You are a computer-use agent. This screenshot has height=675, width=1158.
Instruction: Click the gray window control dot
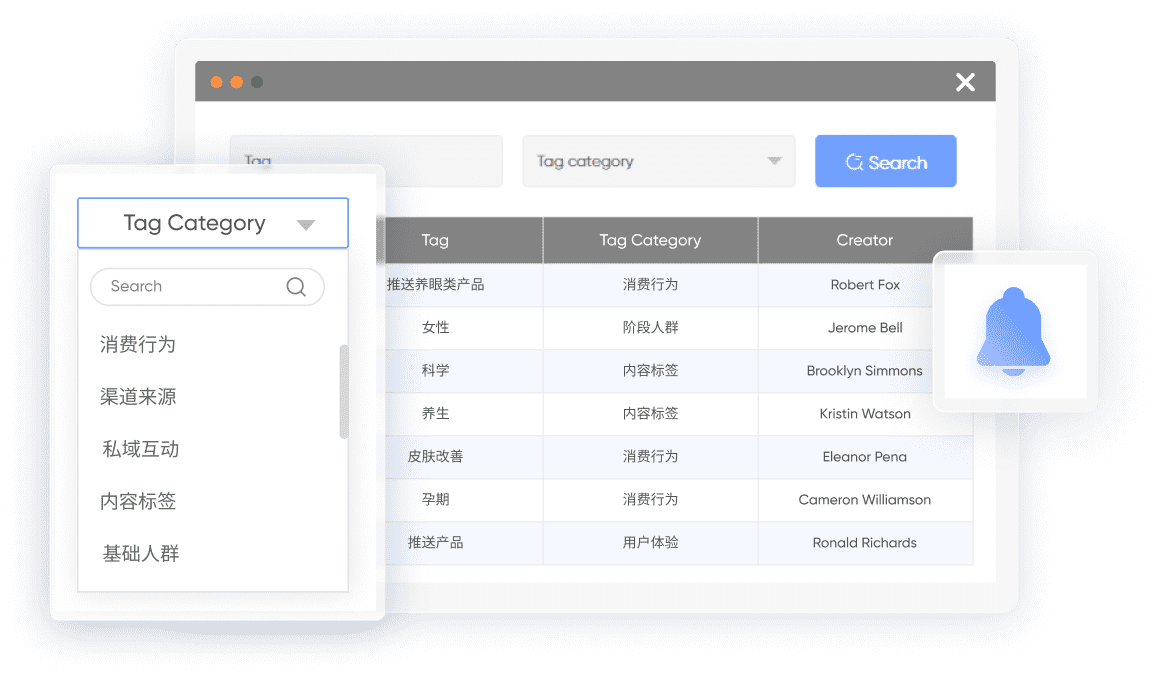tap(257, 82)
